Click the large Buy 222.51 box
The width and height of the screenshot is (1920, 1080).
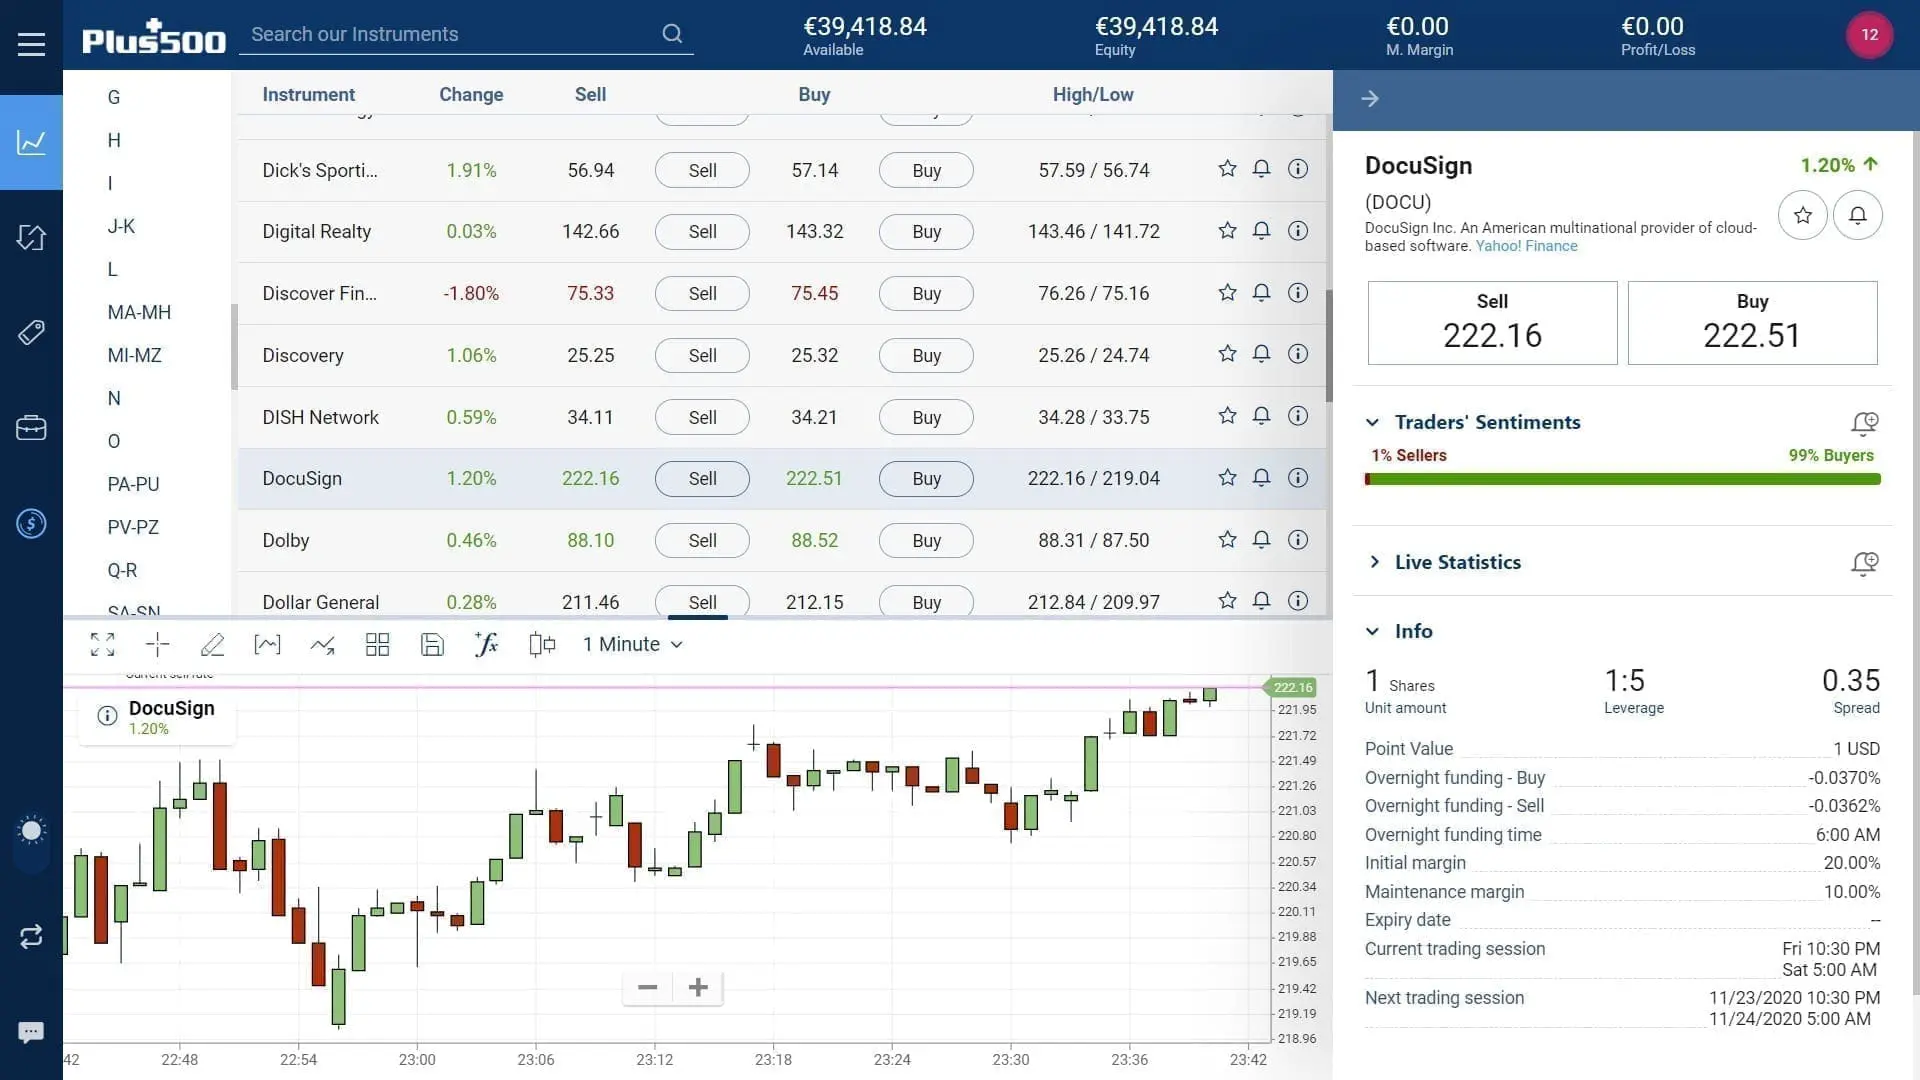[x=1752, y=323]
